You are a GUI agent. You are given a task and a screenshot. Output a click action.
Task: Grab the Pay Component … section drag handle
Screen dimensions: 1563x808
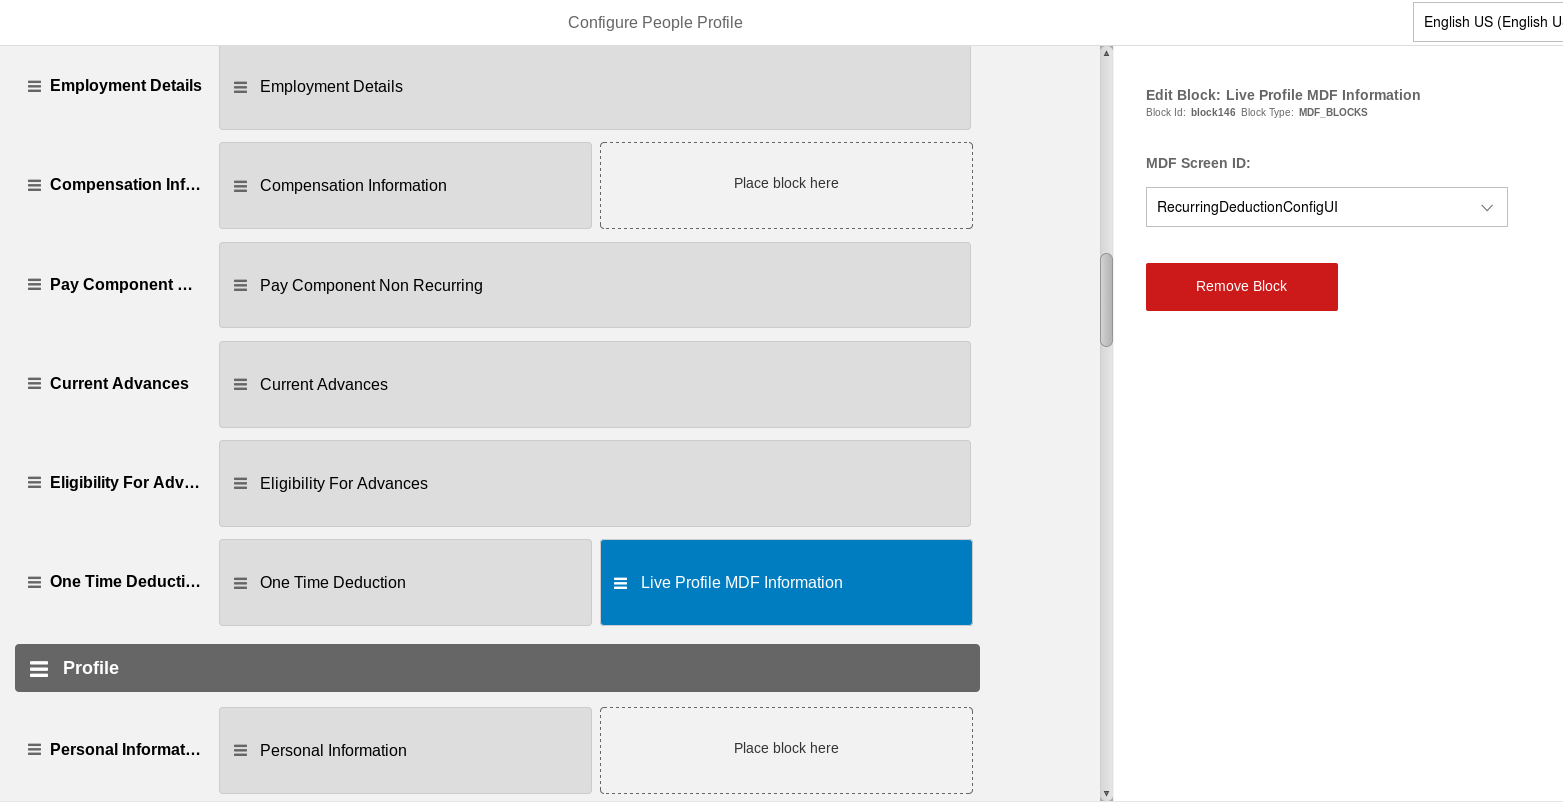coord(34,285)
